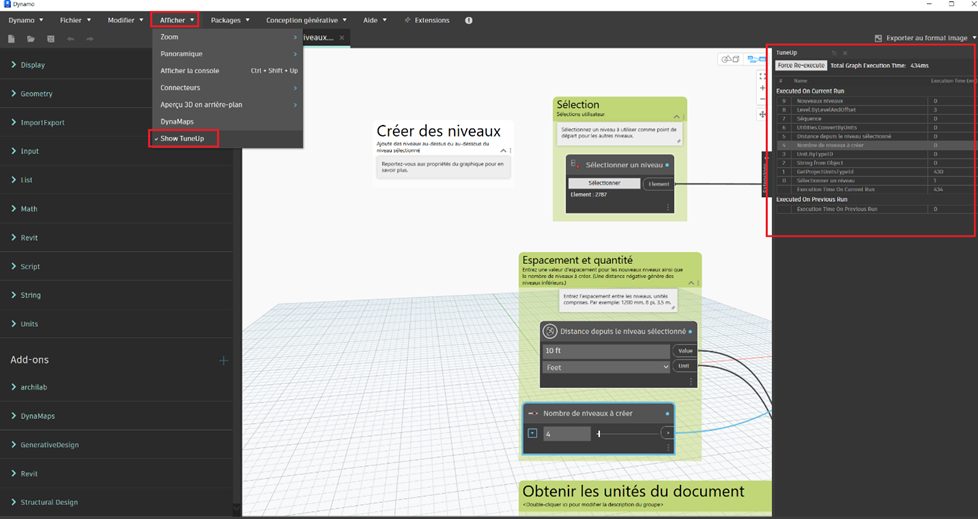Click the zoom in plus icon
This screenshot has width=978, height=519.
[x=762, y=88]
